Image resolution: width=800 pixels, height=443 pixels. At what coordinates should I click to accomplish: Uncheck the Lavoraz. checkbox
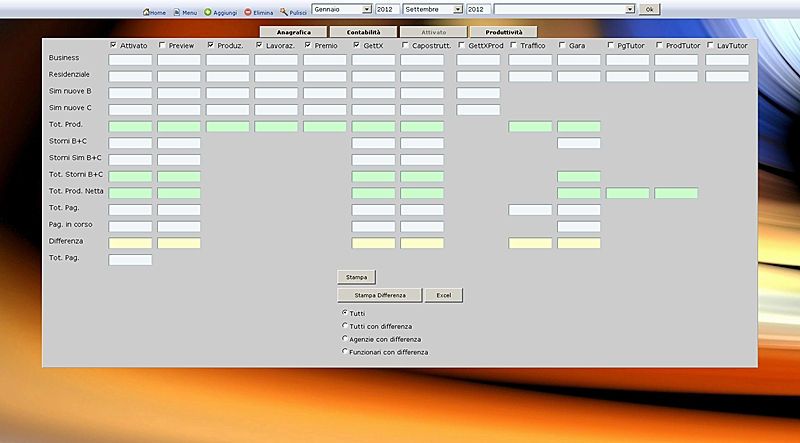(259, 45)
